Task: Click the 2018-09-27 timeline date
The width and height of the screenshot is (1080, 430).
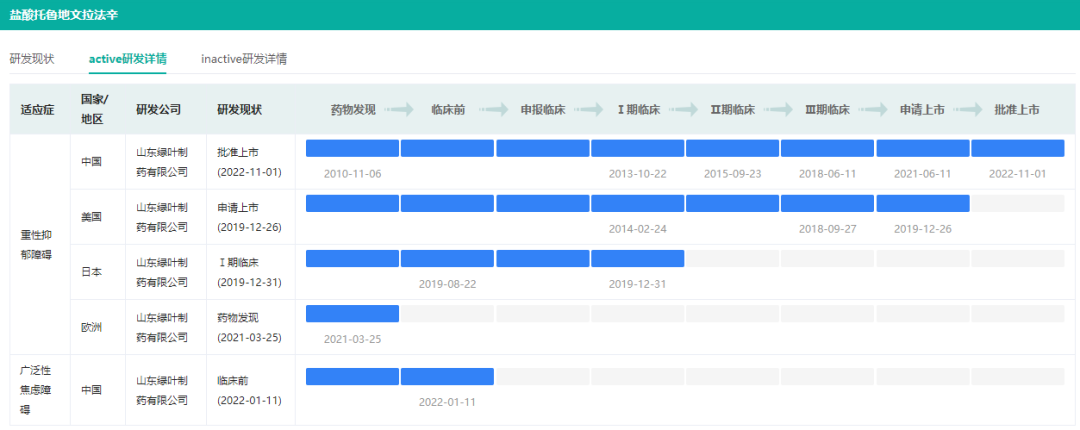Action: [827, 229]
